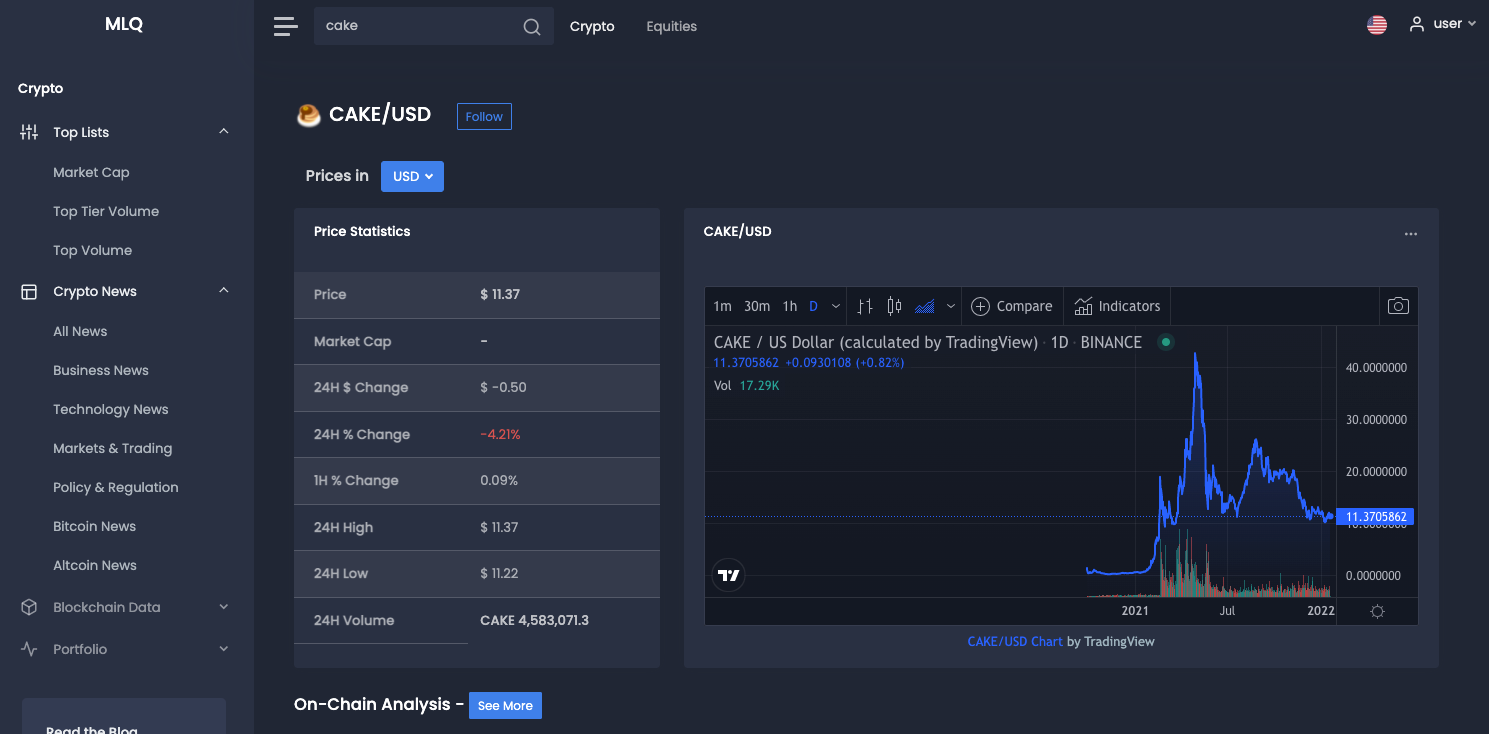This screenshot has width=1489, height=734.
Task: Switch to the Crypto tab
Action: [x=592, y=27]
